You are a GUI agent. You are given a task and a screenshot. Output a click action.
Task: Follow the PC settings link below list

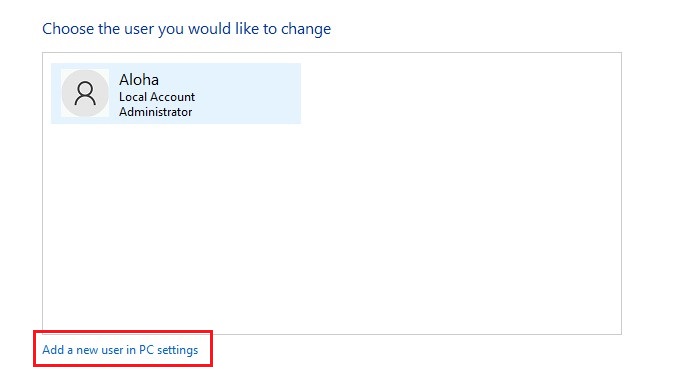click(120, 350)
